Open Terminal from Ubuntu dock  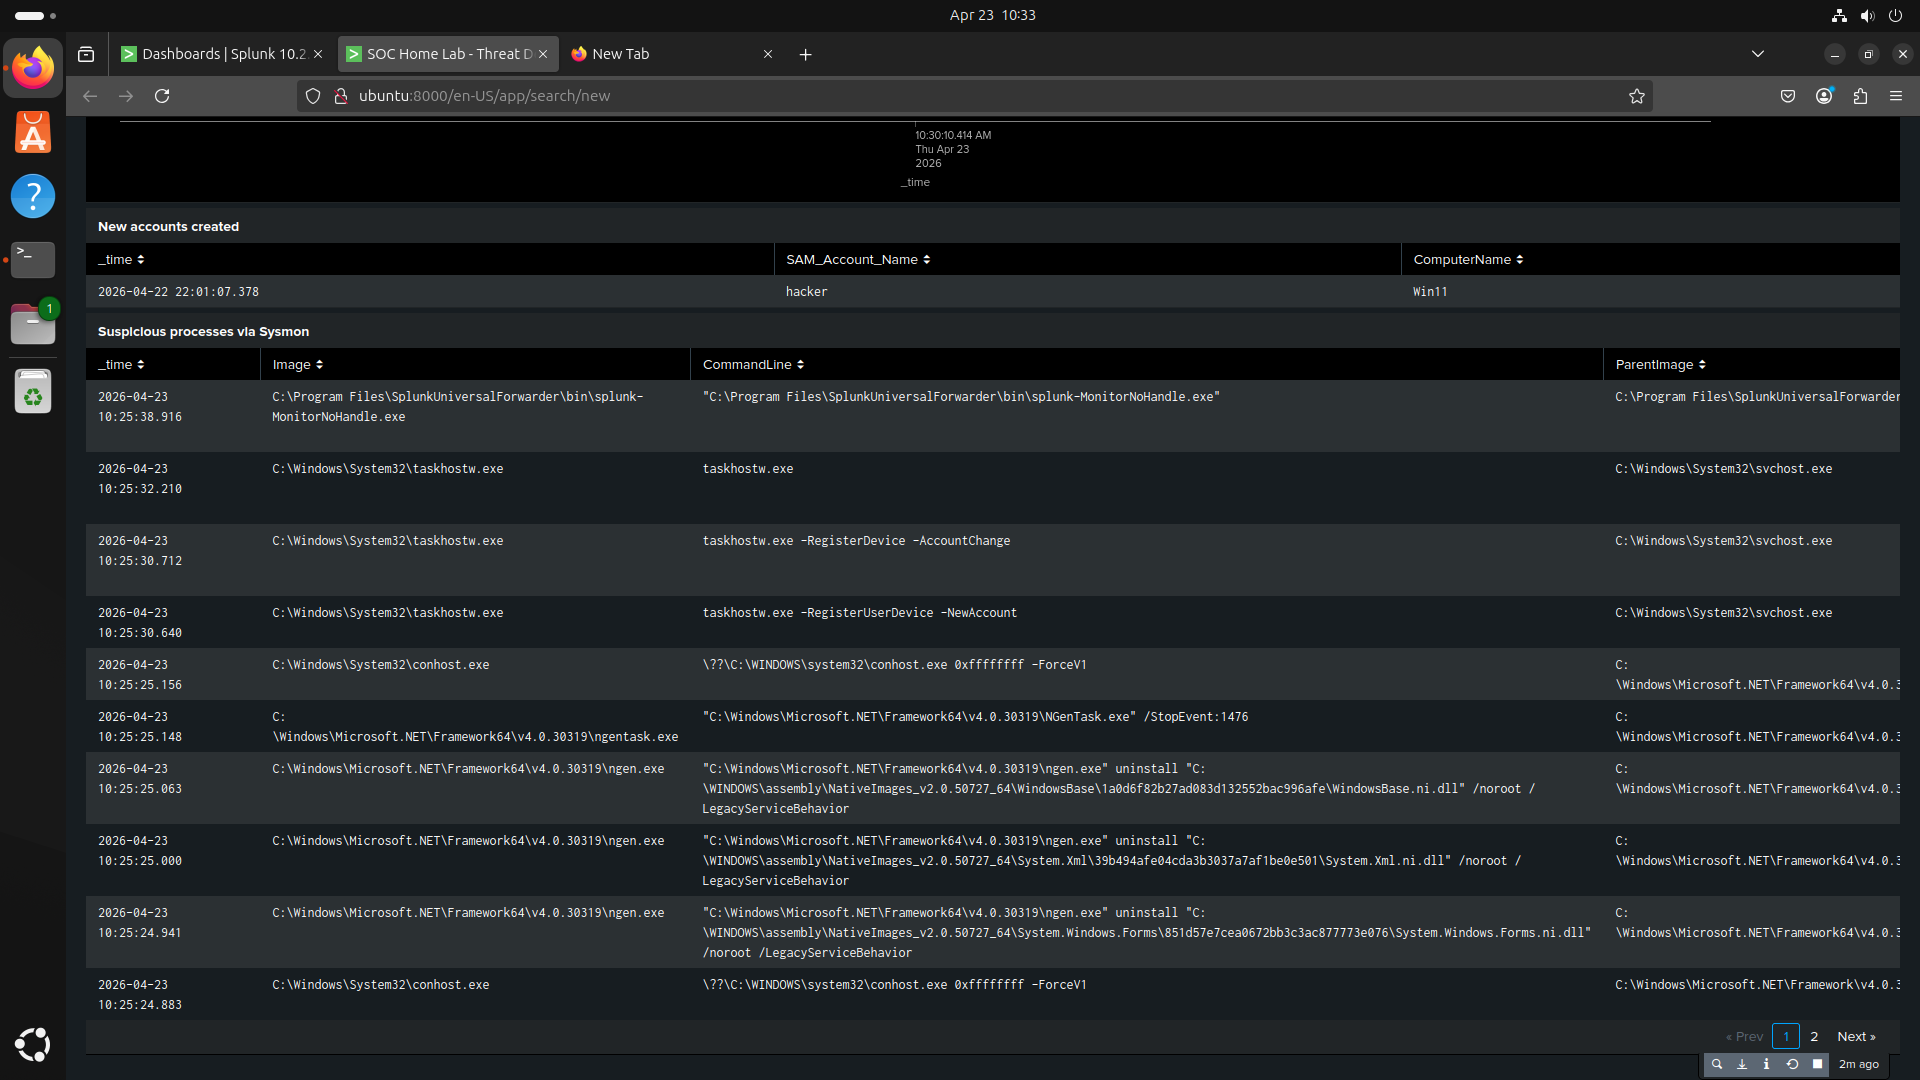33,259
